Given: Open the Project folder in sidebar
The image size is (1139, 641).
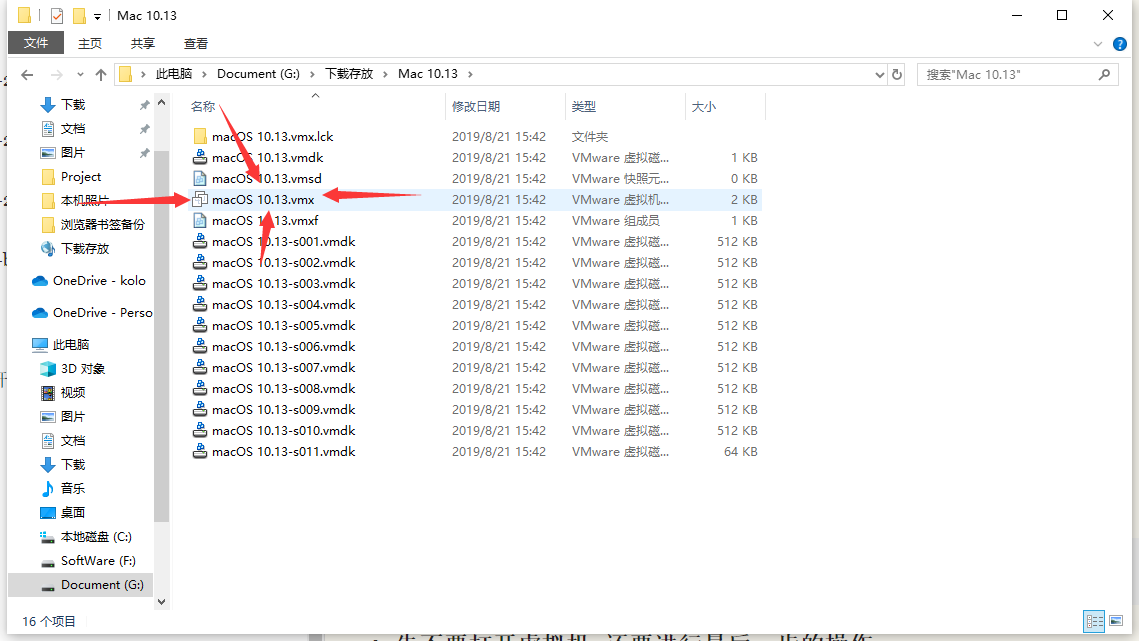Looking at the screenshot, I should (x=80, y=177).
